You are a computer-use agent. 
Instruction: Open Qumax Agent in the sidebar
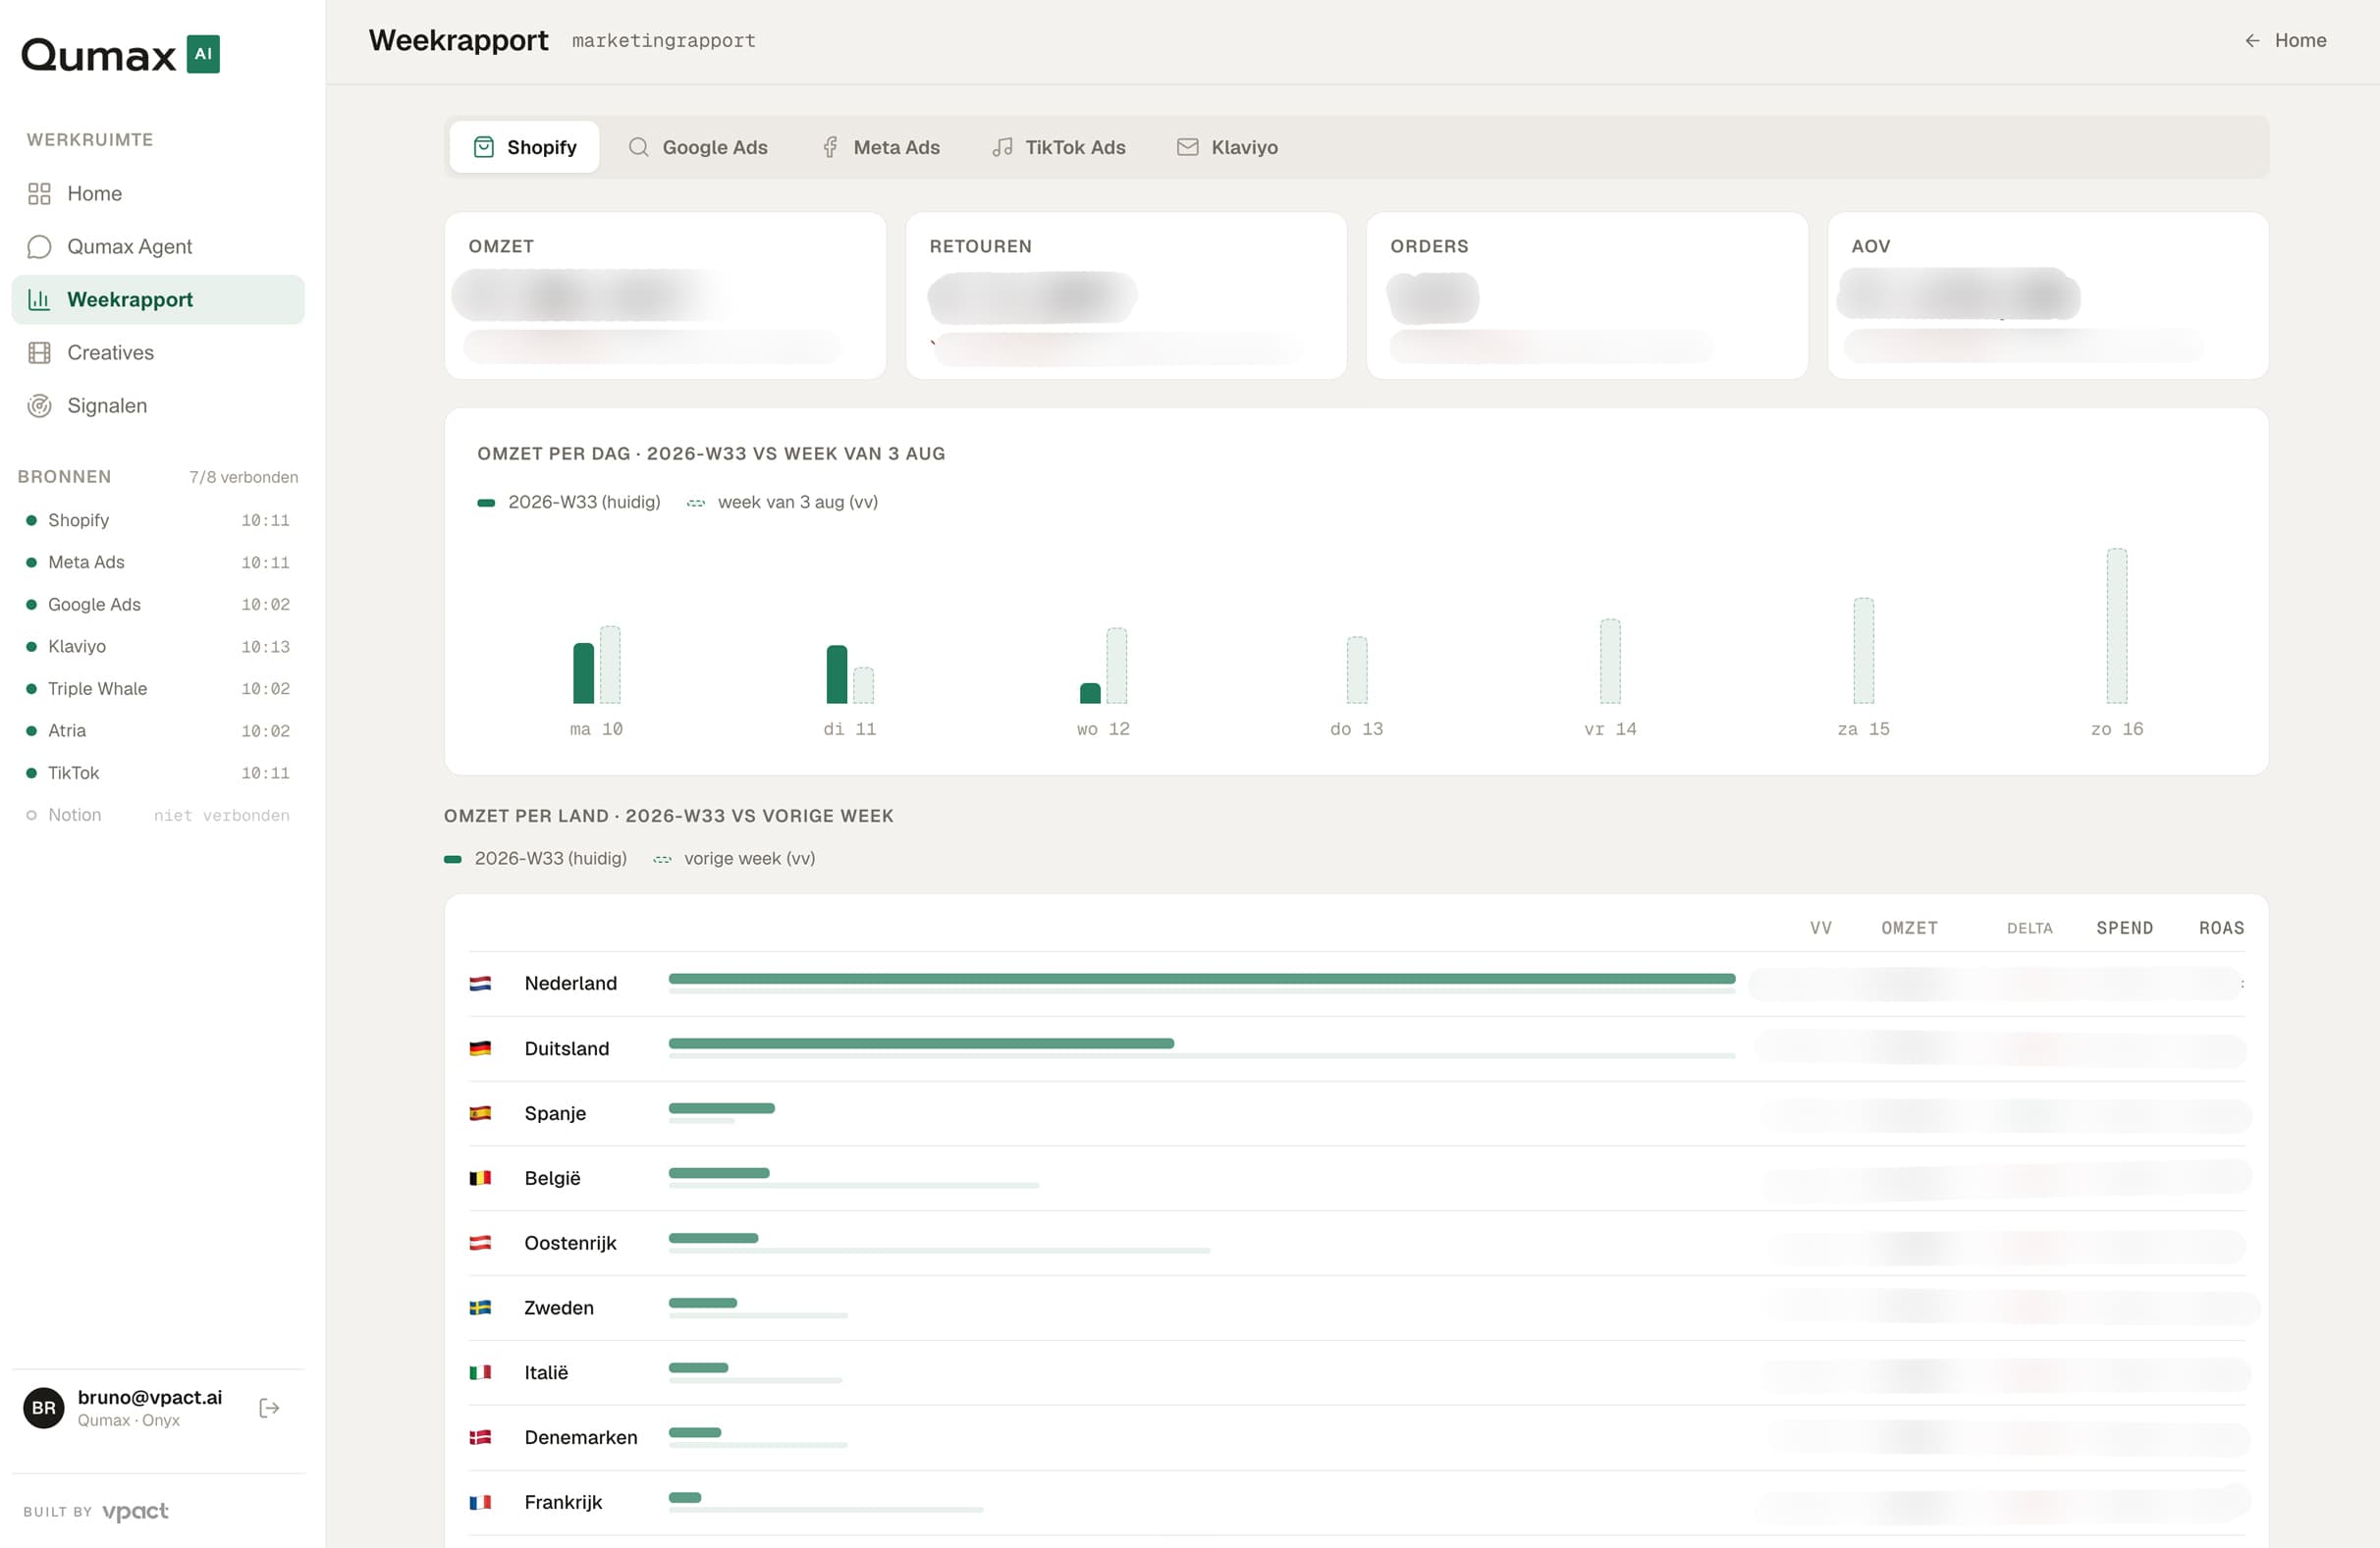click(x=158, y=246)
